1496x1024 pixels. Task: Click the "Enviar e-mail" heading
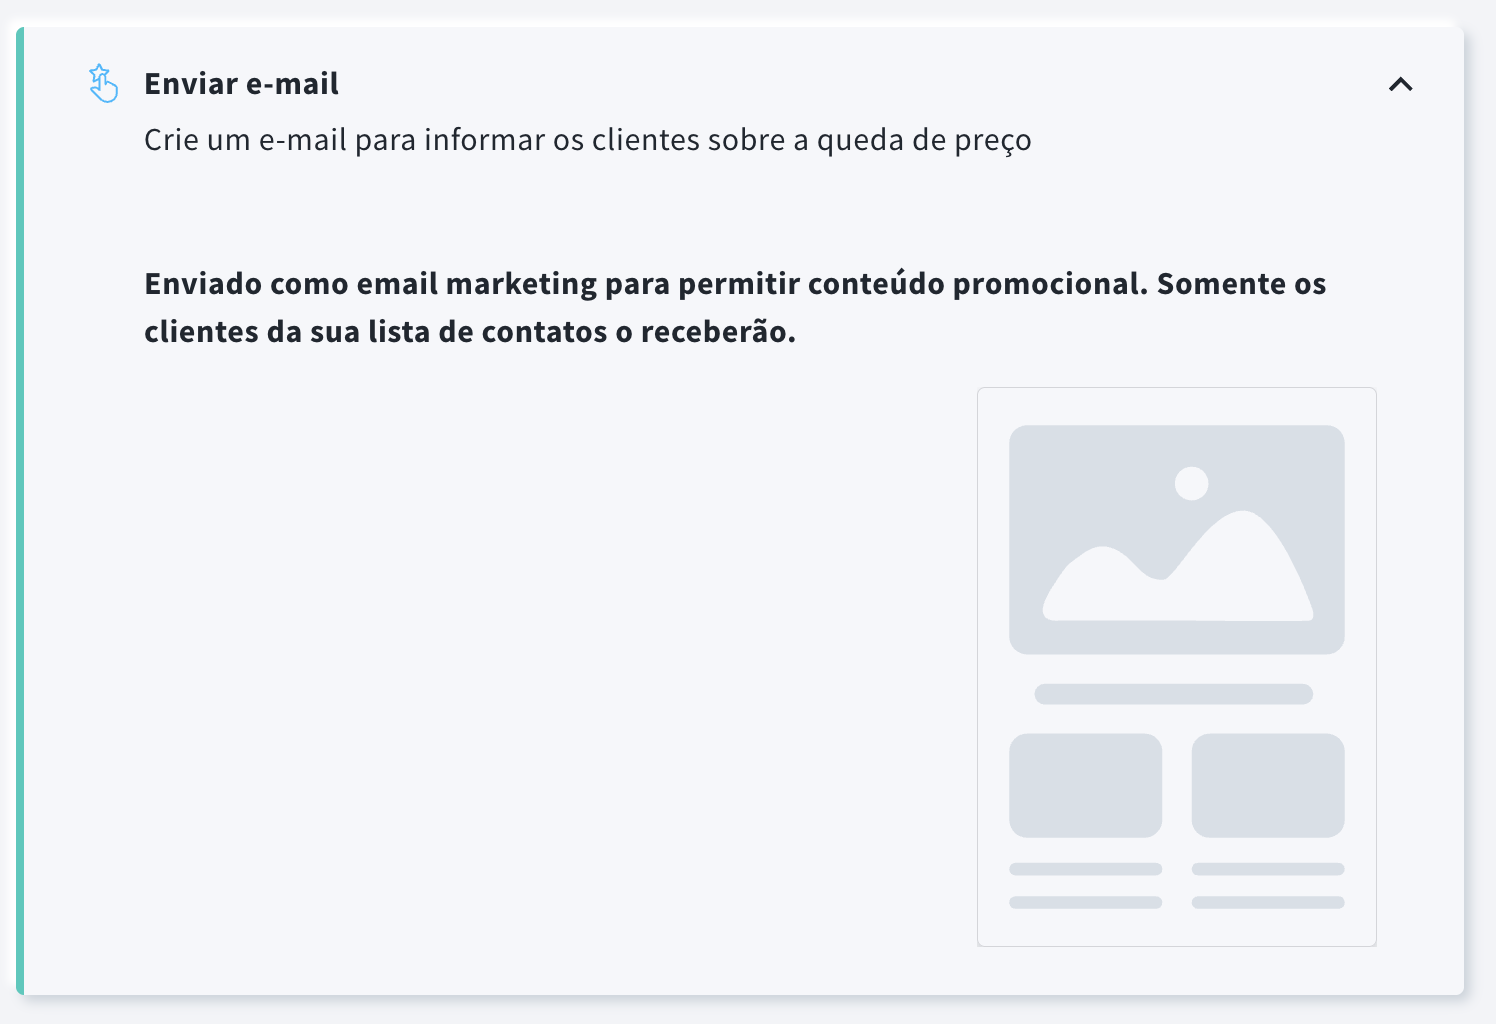point(241,84)
